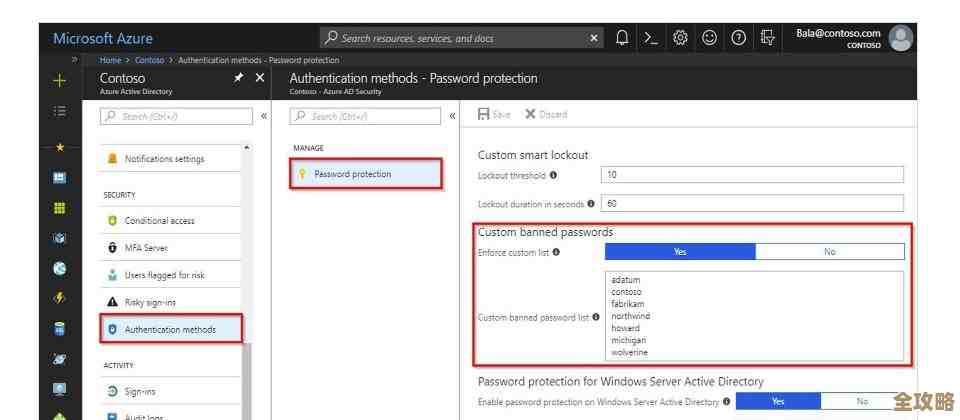Collapse the Password protection menu chevron
This screenshot has width=960, height=420.
point(452,116)
